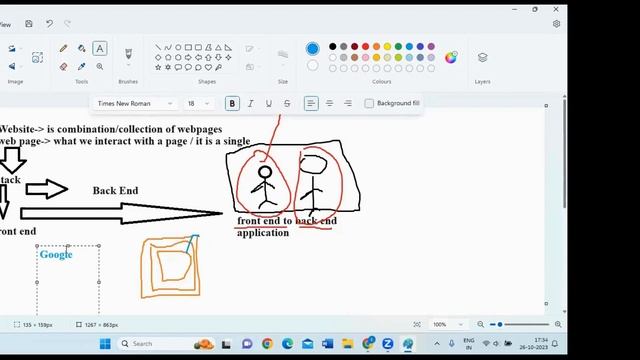Open Google Chrome from taskbar

(x=267, y=344)
